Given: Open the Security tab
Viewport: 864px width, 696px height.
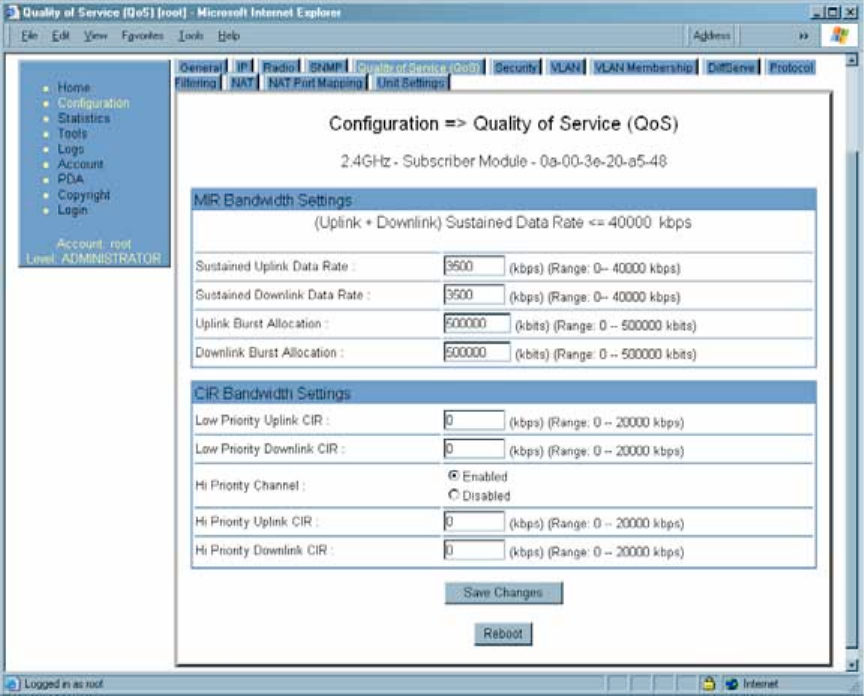Looking at the screenshot, I should [516, 68].
